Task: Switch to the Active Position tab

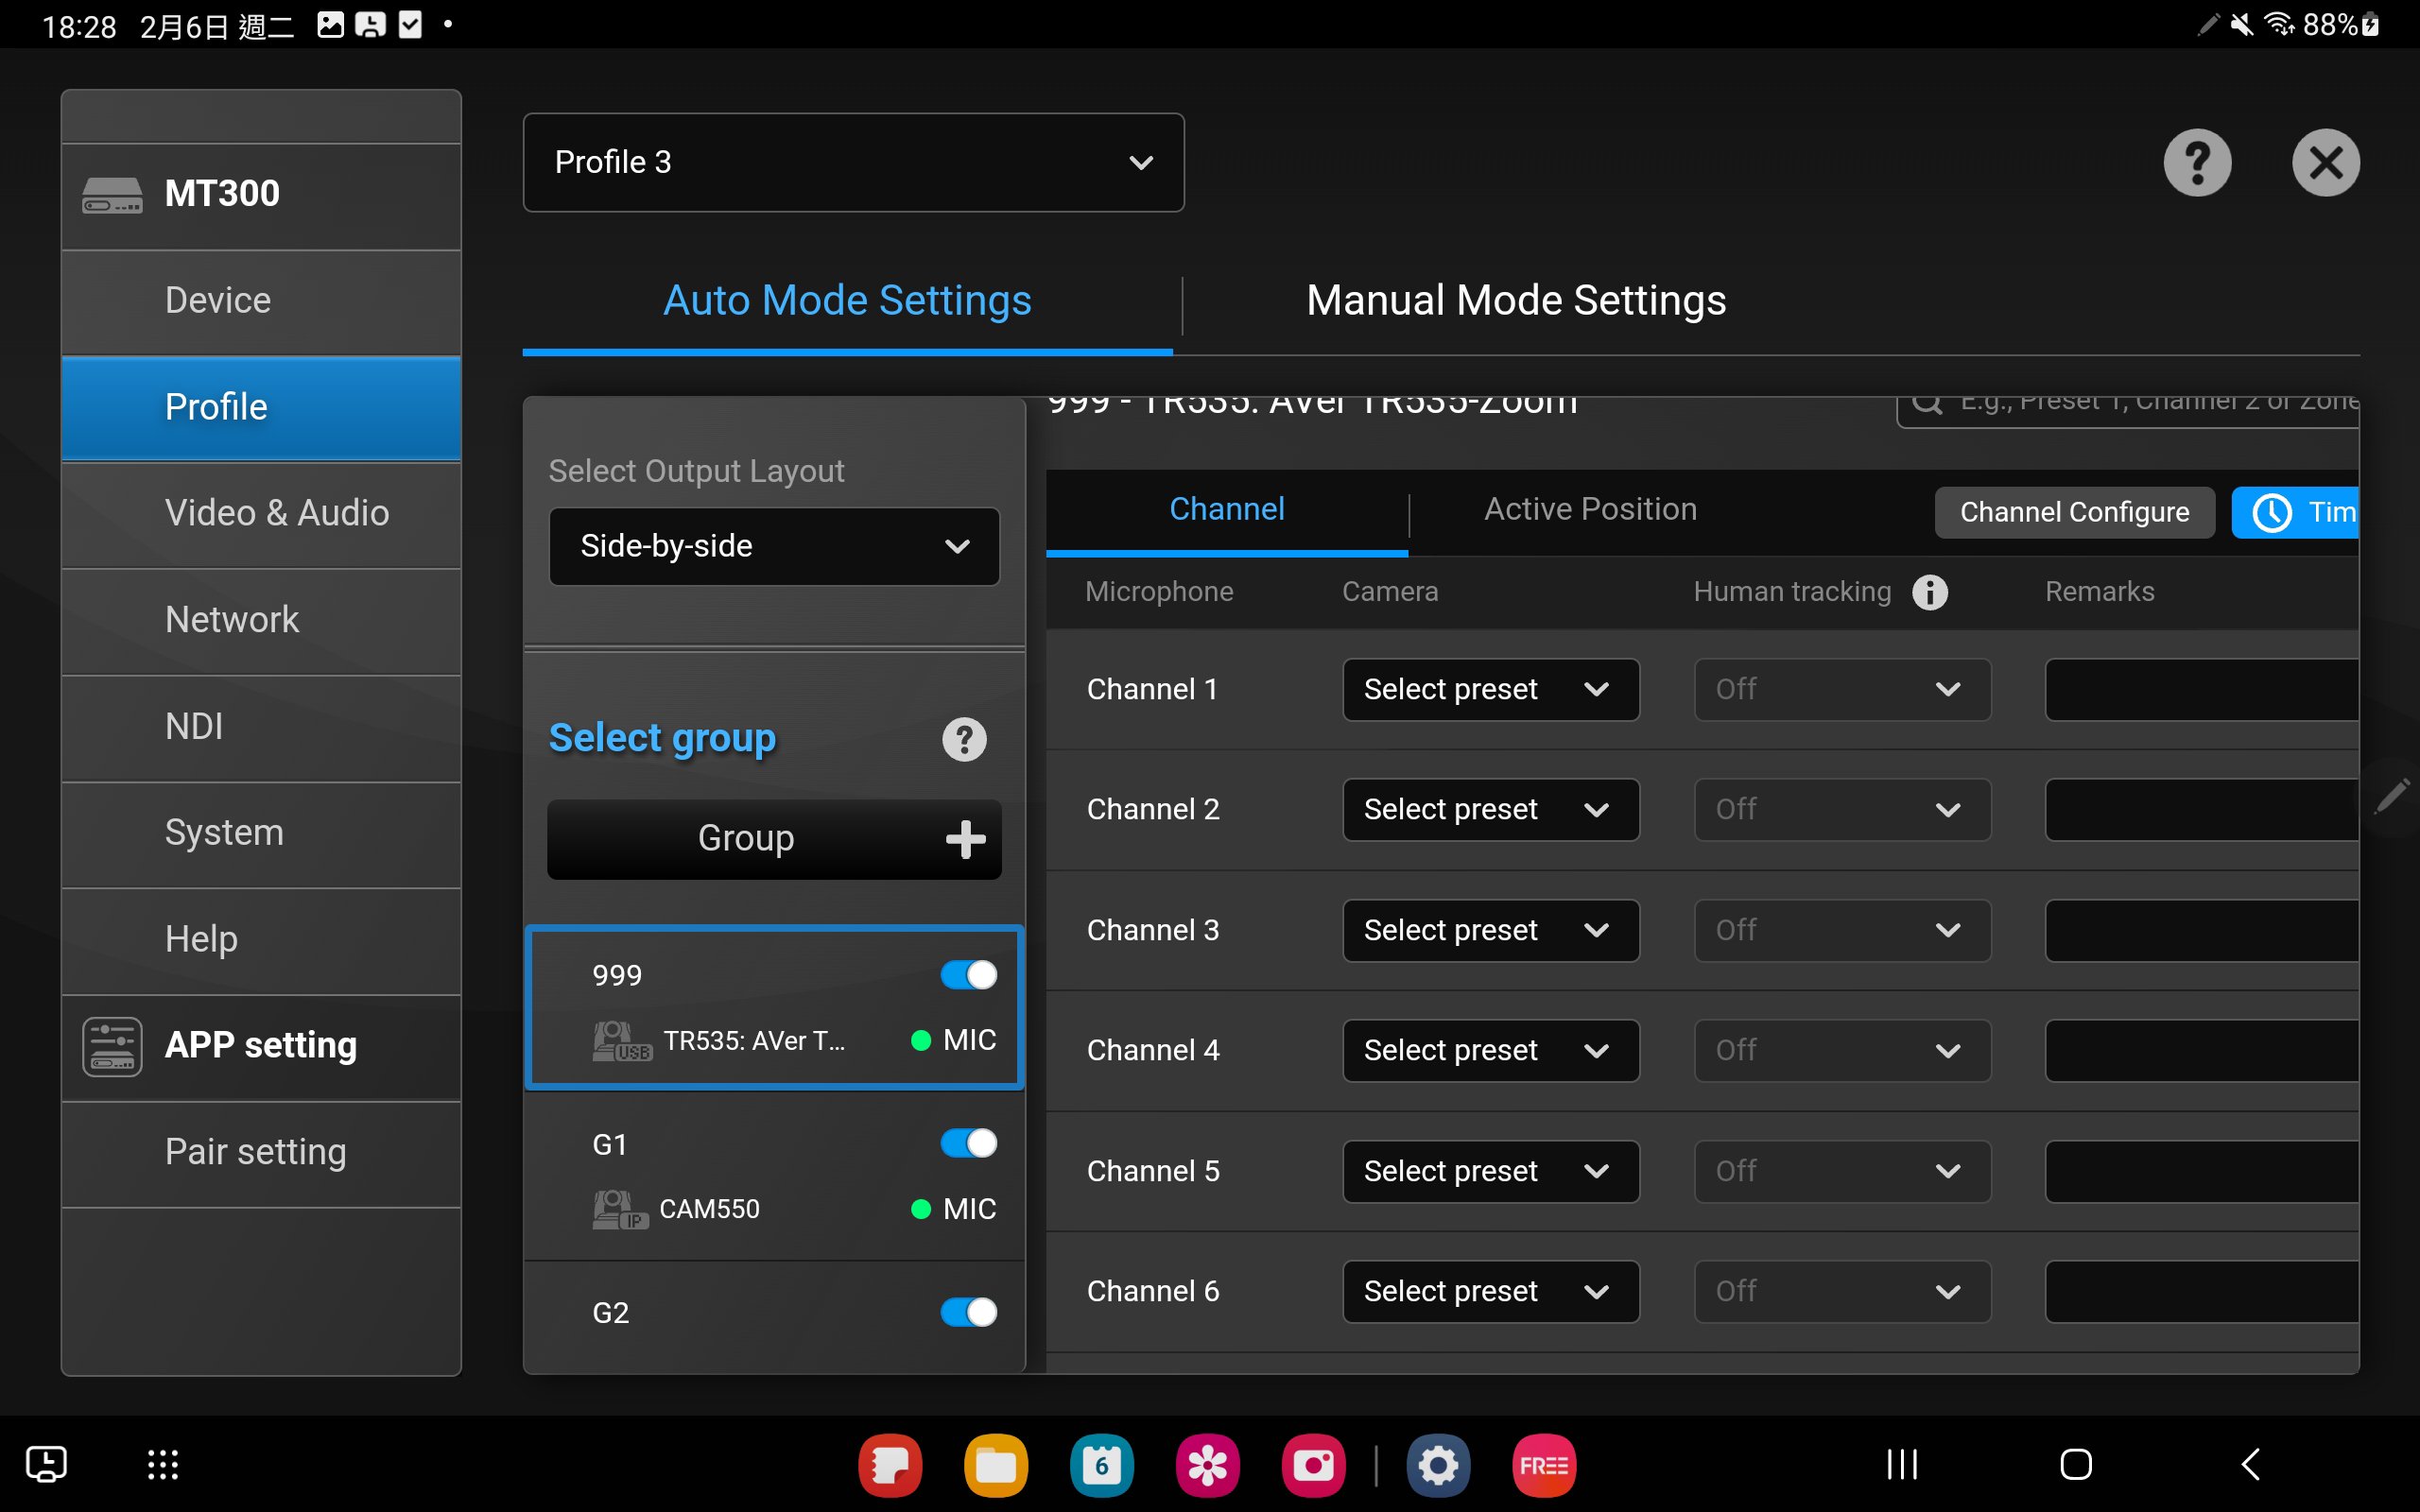Action: (x=1590, y=510)
